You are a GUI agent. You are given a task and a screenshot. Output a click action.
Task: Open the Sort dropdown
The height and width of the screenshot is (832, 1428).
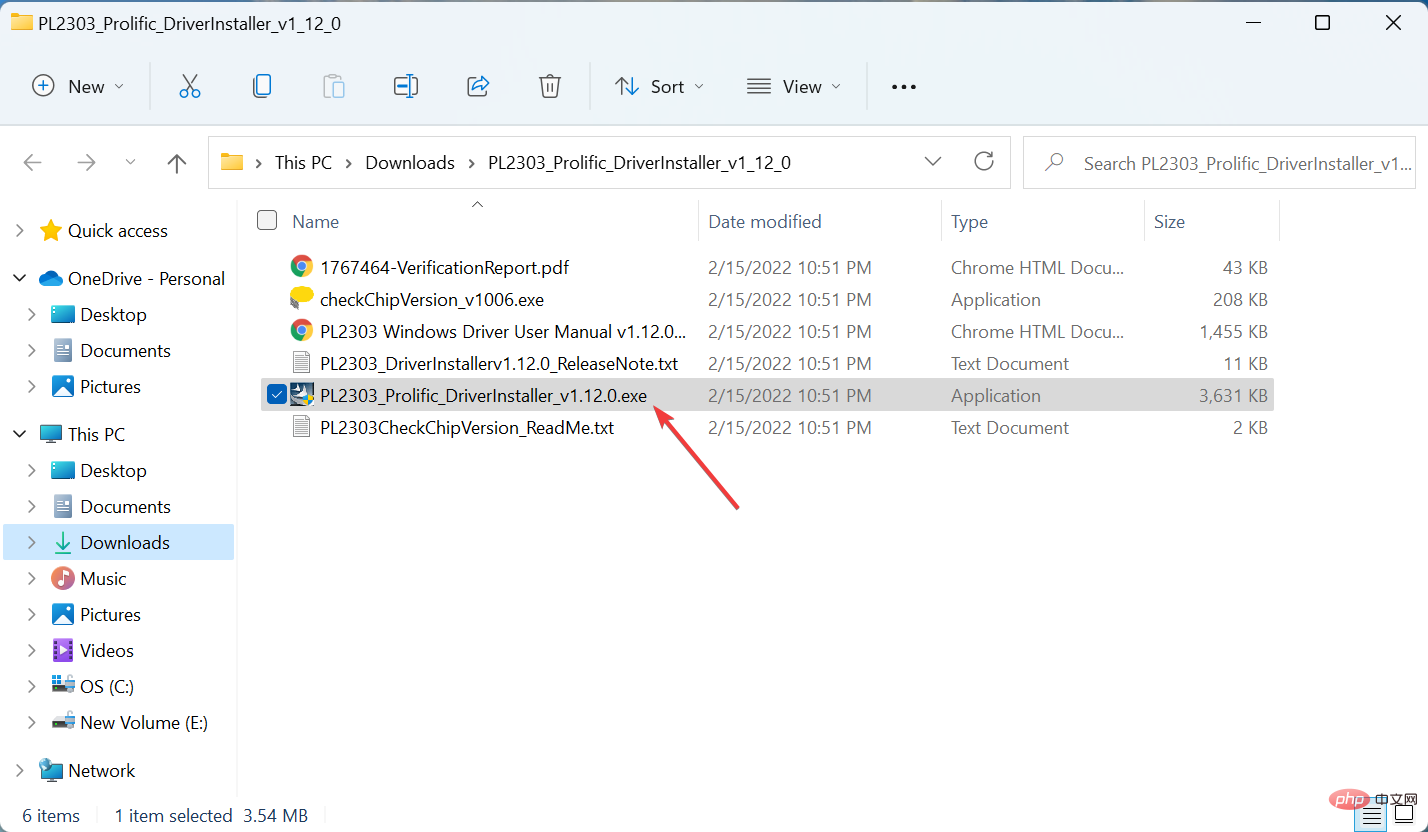tap(659, 86)
